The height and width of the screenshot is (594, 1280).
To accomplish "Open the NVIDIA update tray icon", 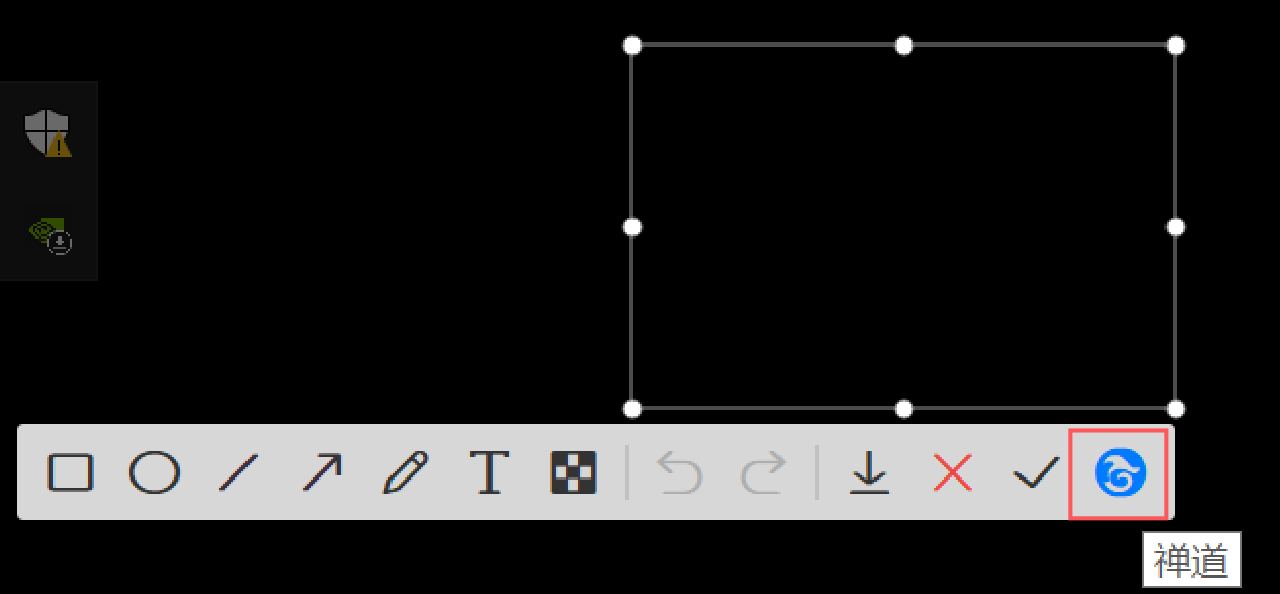I will pyautogui.click(x=50, y=234).
